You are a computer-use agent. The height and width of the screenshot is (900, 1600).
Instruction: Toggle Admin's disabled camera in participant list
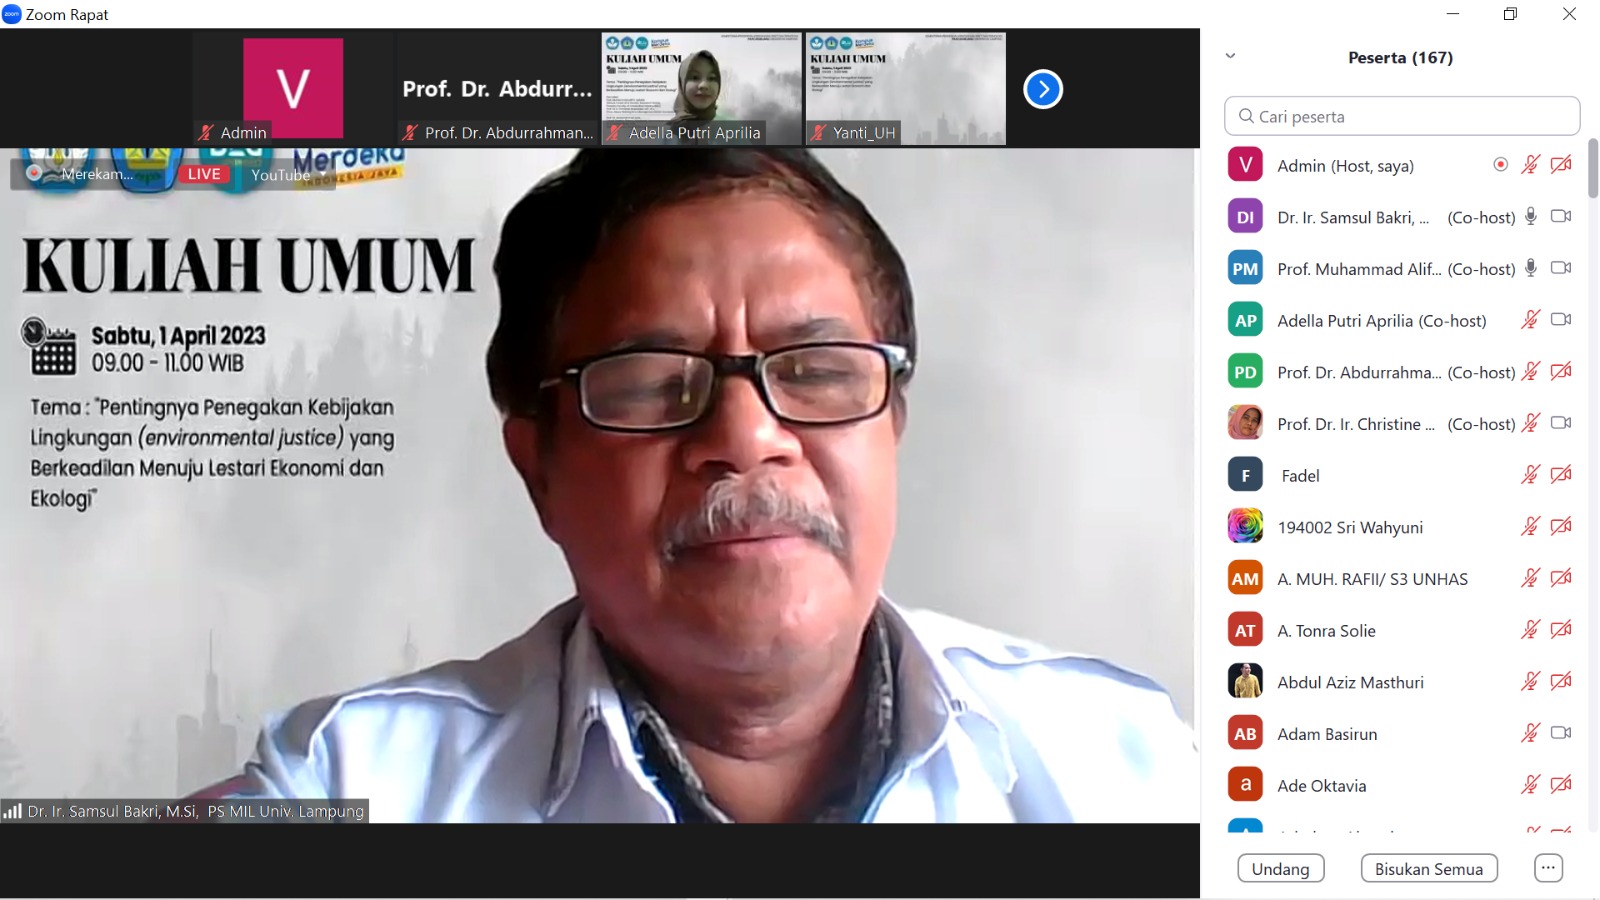tap(1560, 165)
